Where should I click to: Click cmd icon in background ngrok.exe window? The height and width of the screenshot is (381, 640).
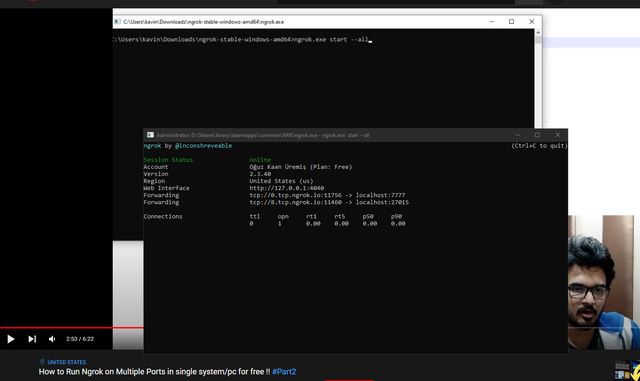pyautogui.click(x=118, y=22)
